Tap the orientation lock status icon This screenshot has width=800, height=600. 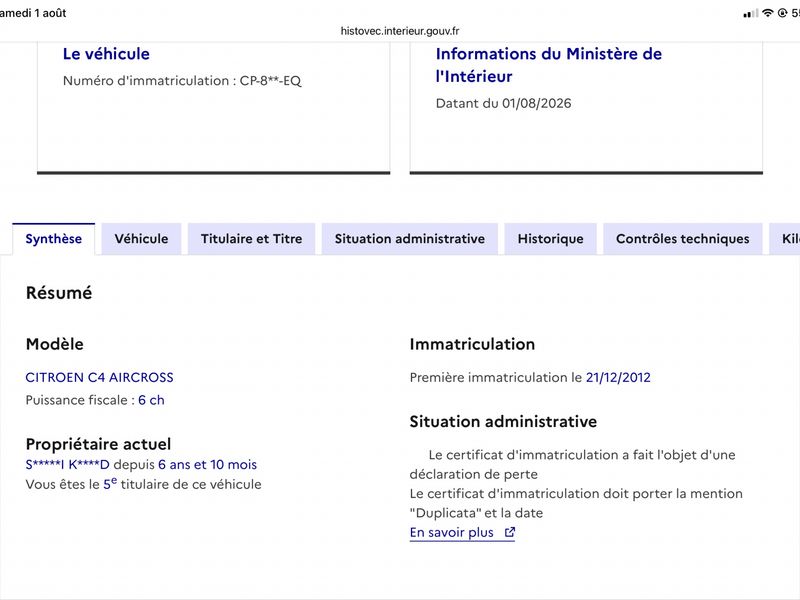click(782, 13)
